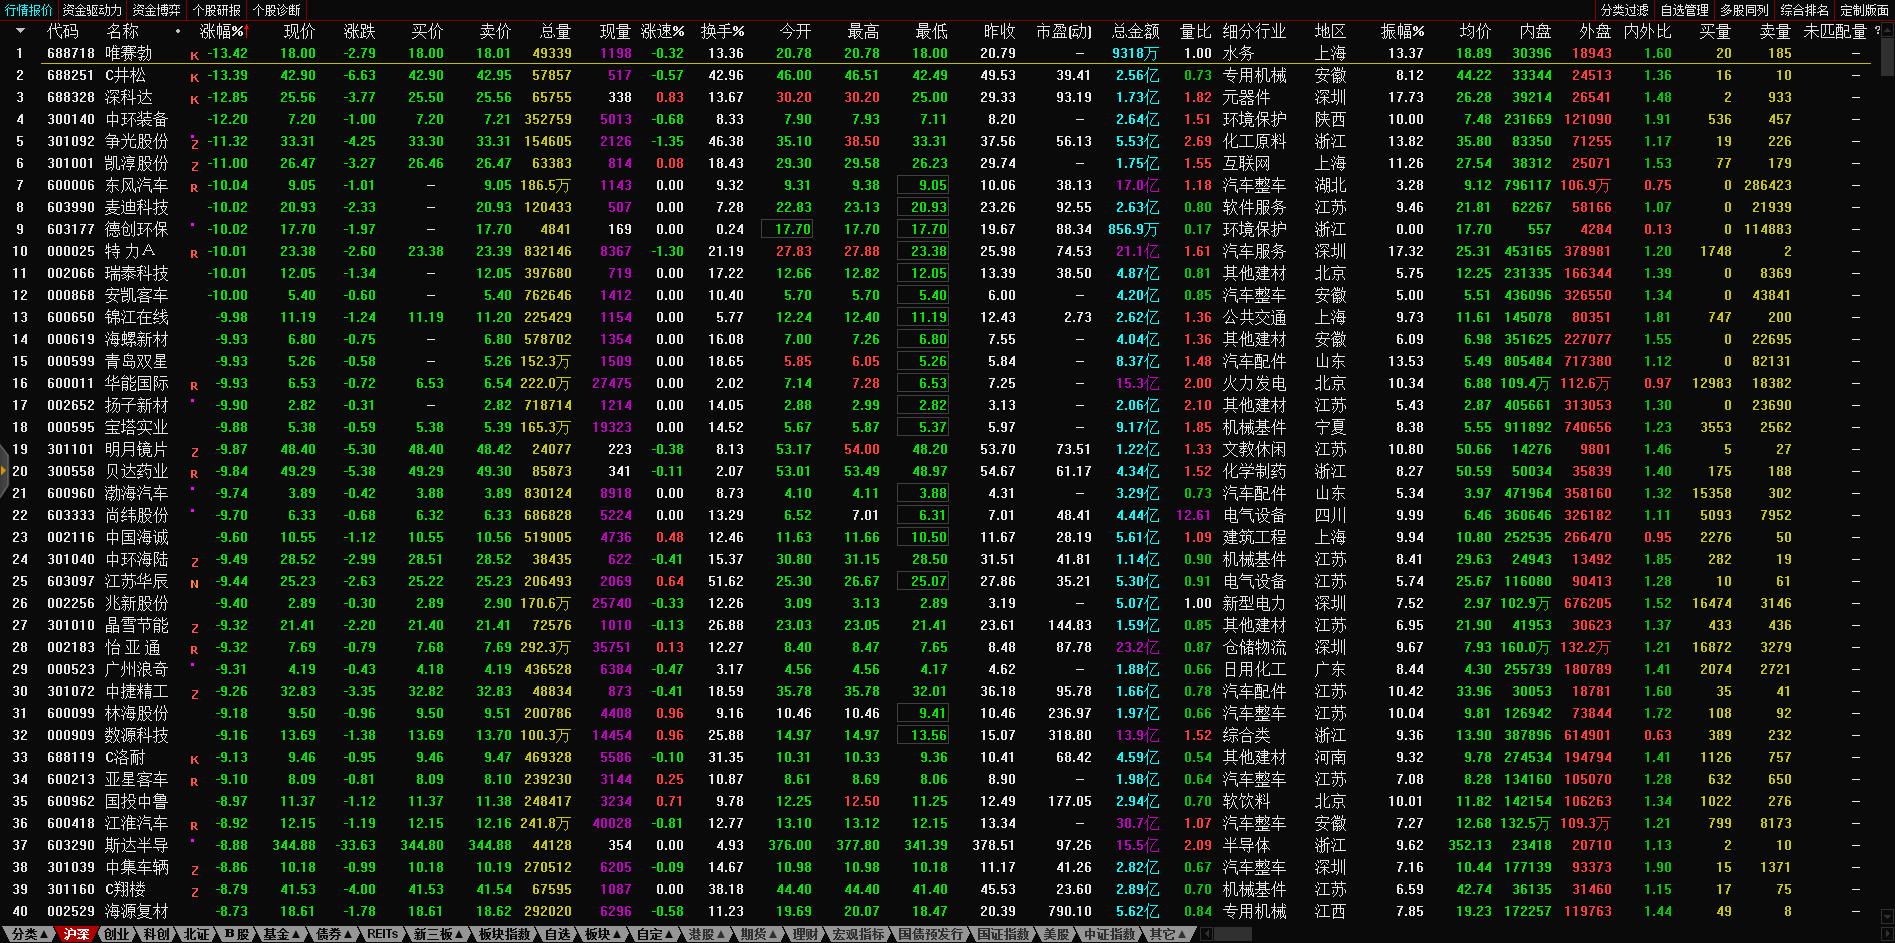The image size is (1895, 943).
Task: Select the 创业 market tab
Action: [117, 934]
